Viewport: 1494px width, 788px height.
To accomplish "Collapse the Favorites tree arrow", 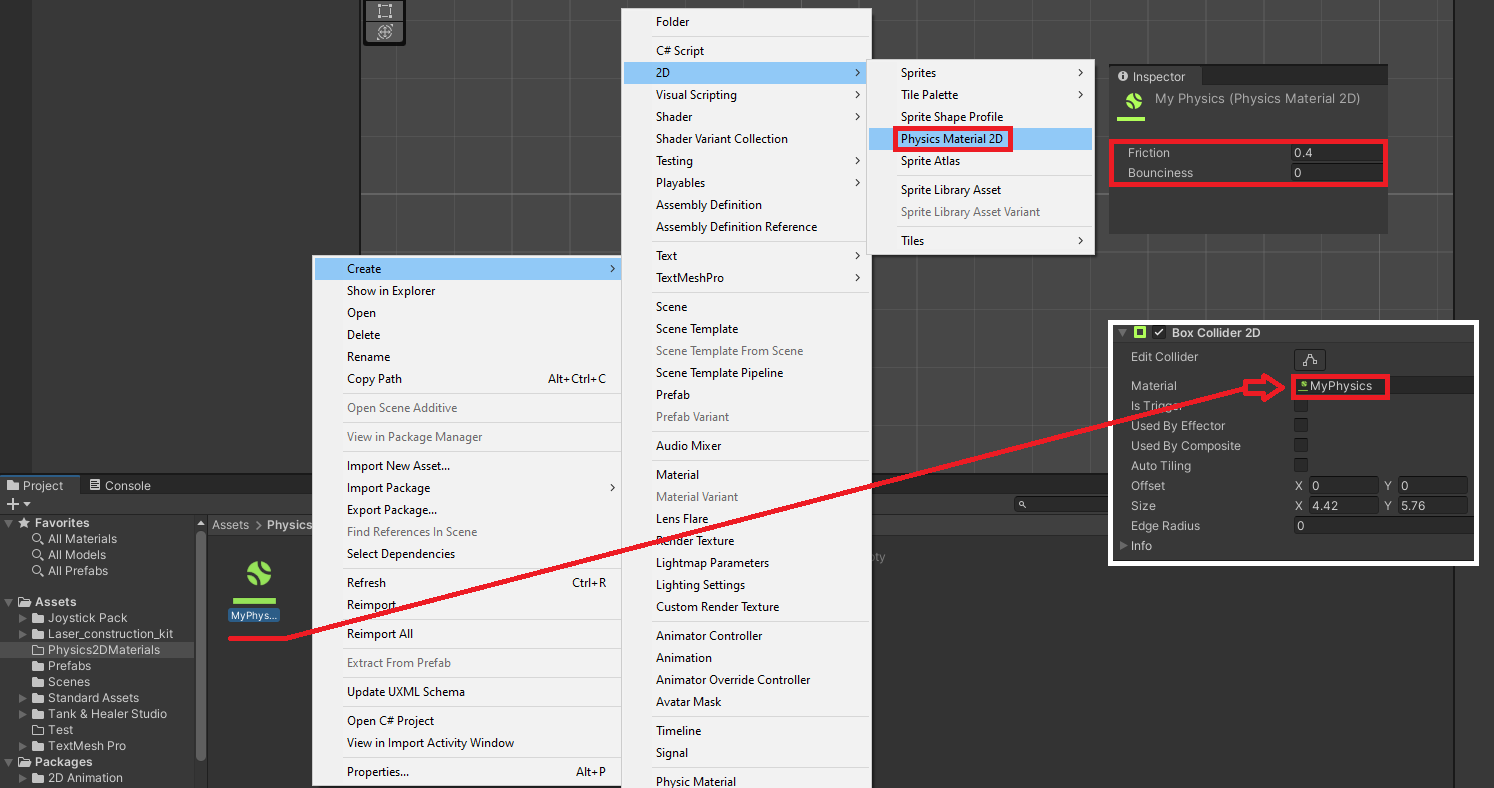I will pos(9,523).
